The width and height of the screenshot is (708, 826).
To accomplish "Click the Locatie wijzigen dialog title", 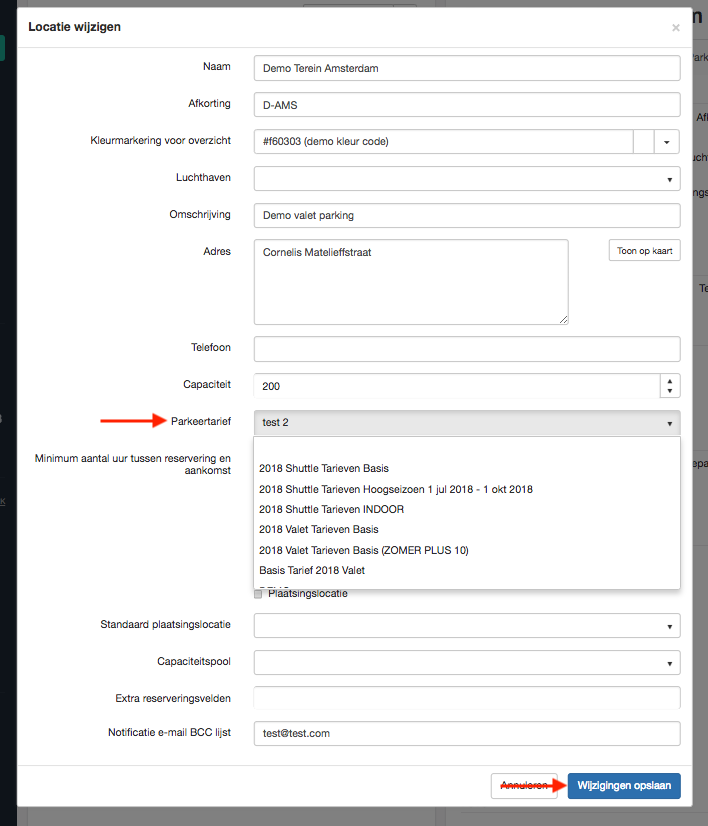I will click(x=74, y=27).
